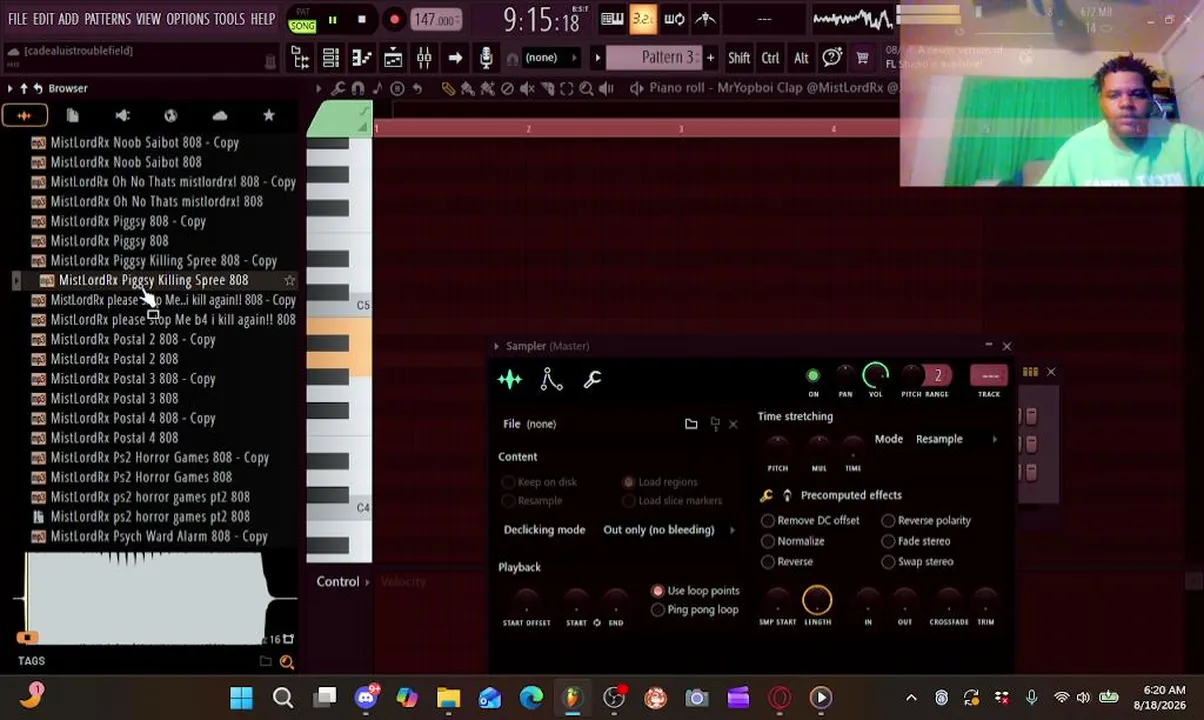The image size is (1204, 720).
Task: Expand the piano roll menu arrow
Action: tap(319, 89)
